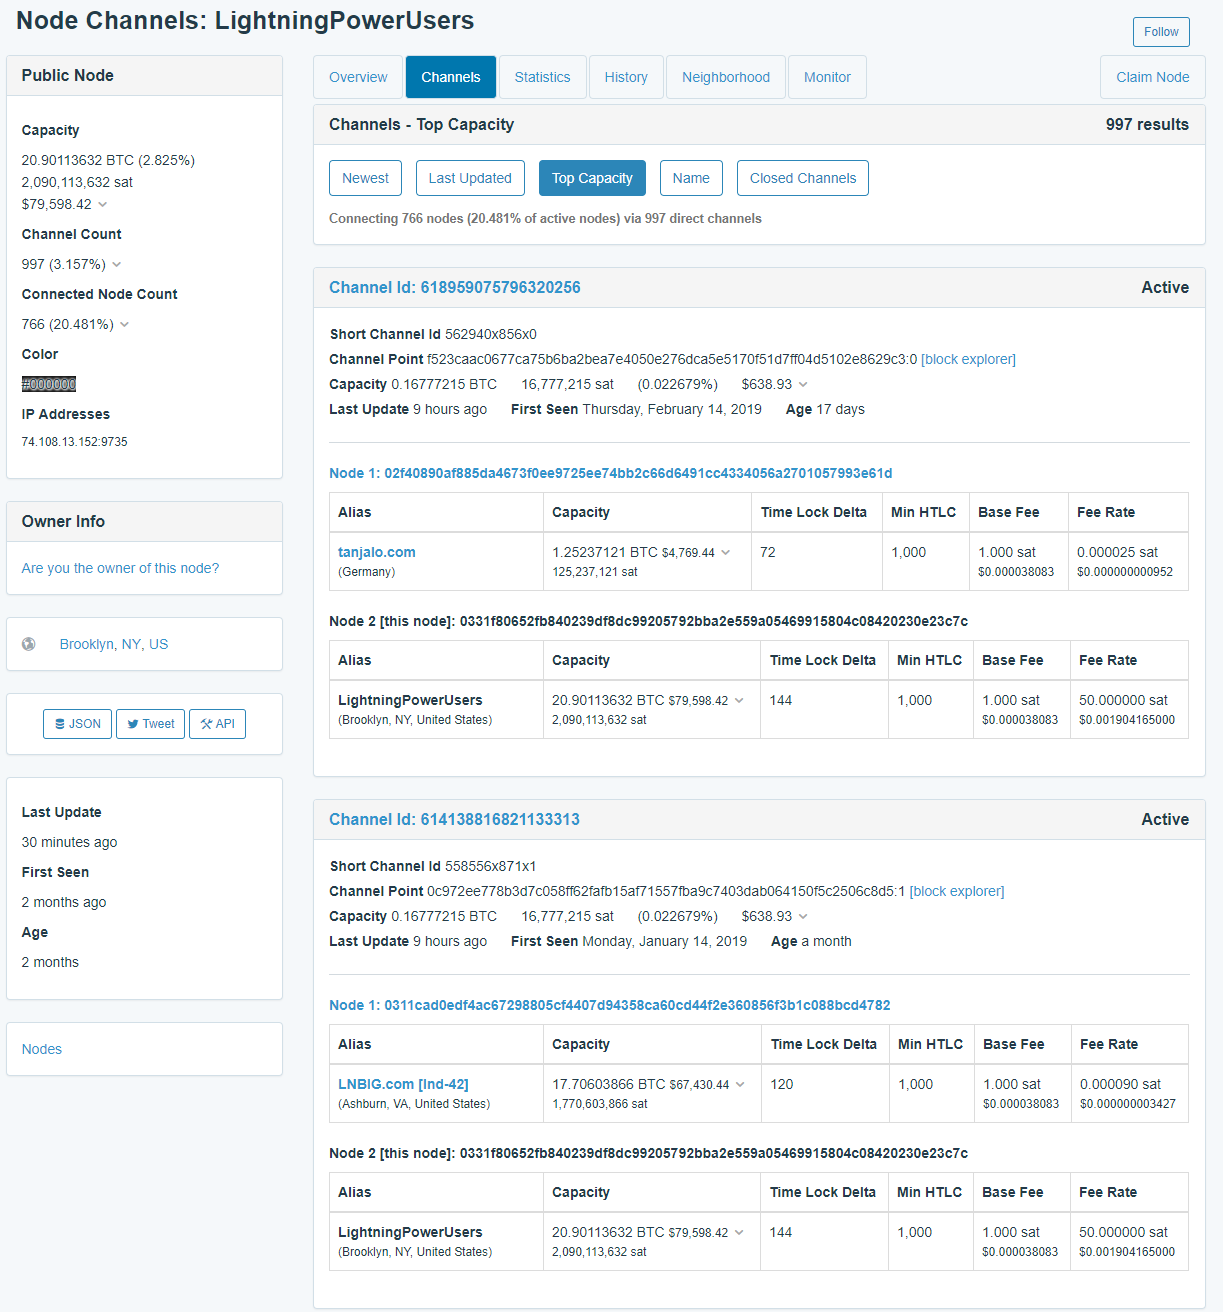Open the LNBIG.com [lnd-42] alias link
1223x1312 pixels.
pos(403,1084)
